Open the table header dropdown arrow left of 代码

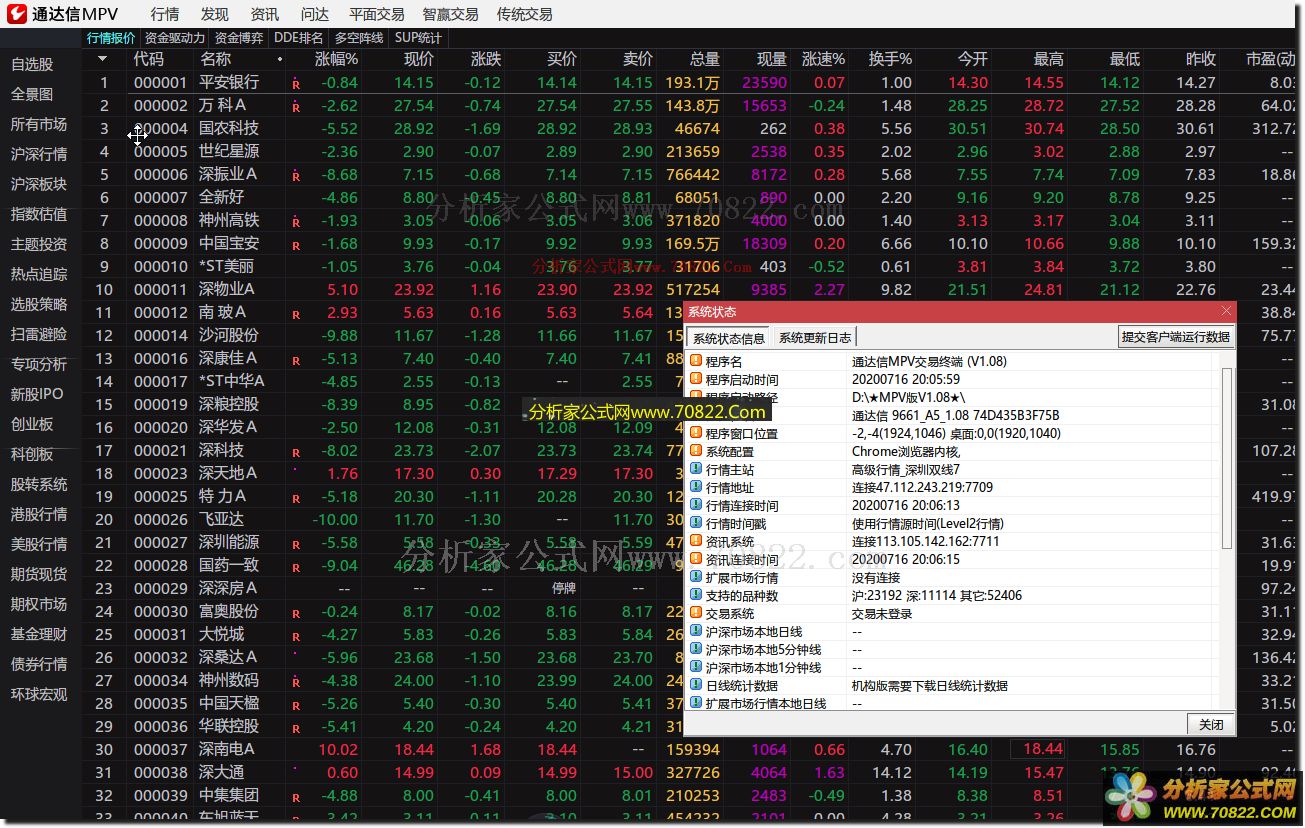pyautogui.click(x=102, y=59)
